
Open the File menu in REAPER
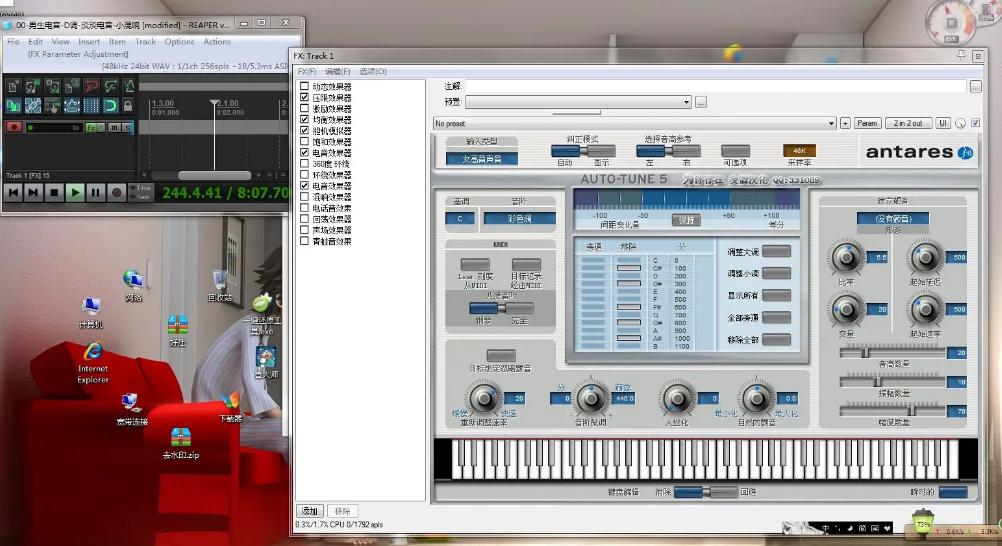pos(13,42)
